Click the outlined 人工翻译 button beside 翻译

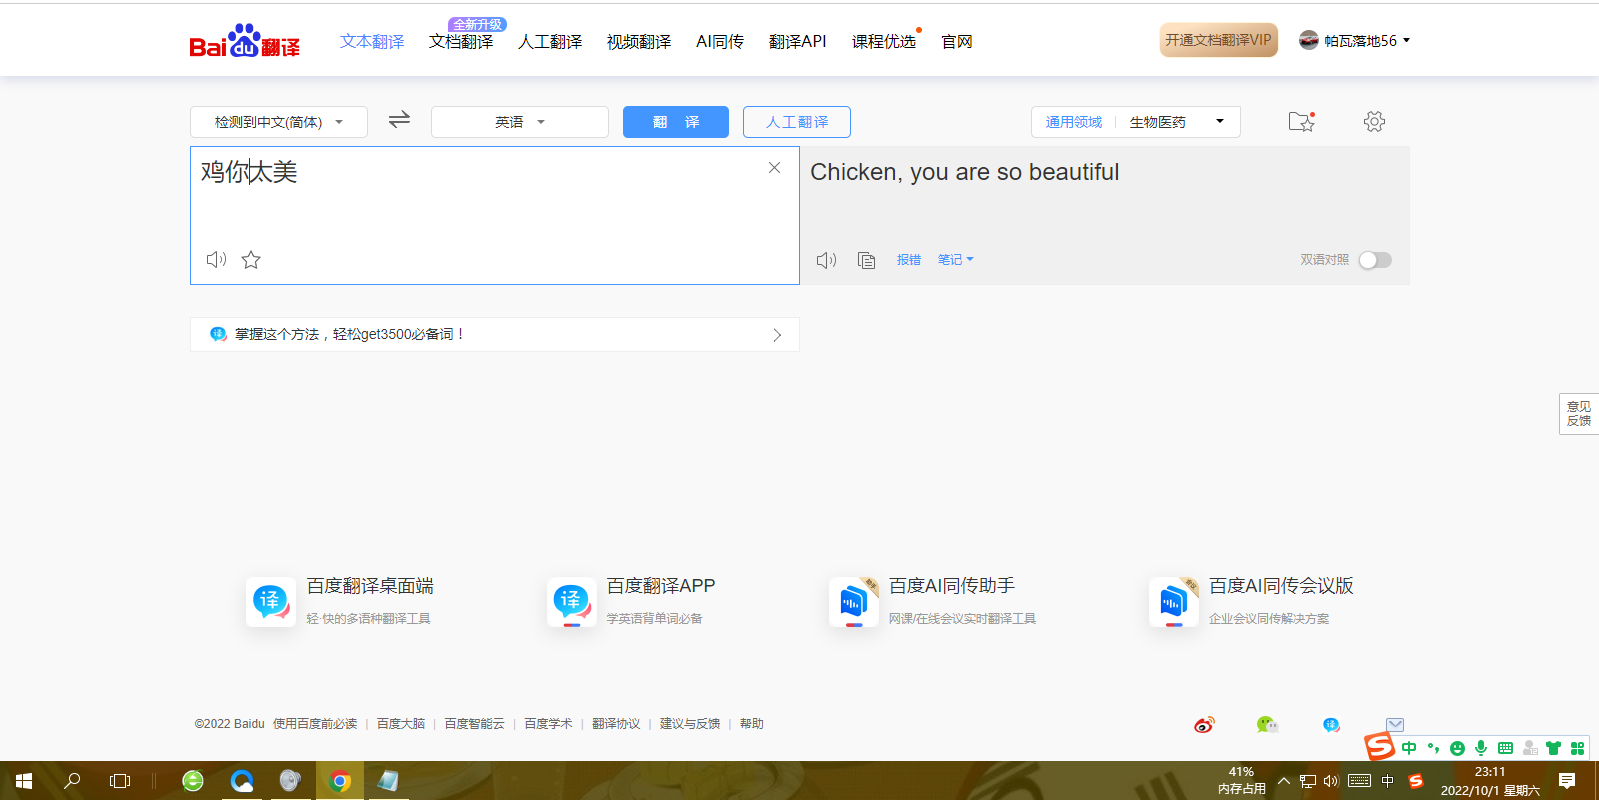[797, 122]
